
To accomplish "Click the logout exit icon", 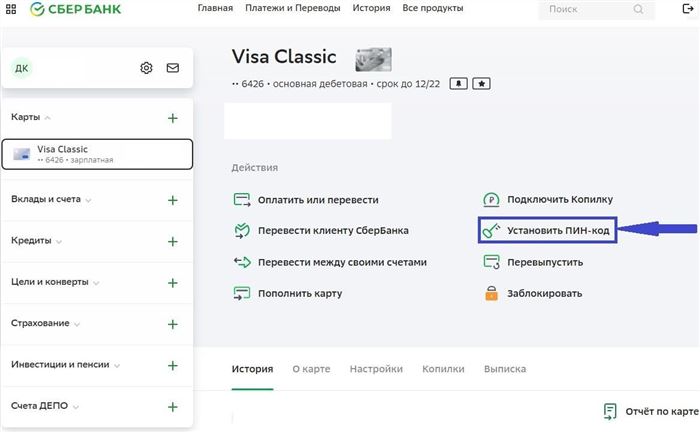I will [688, 8].
